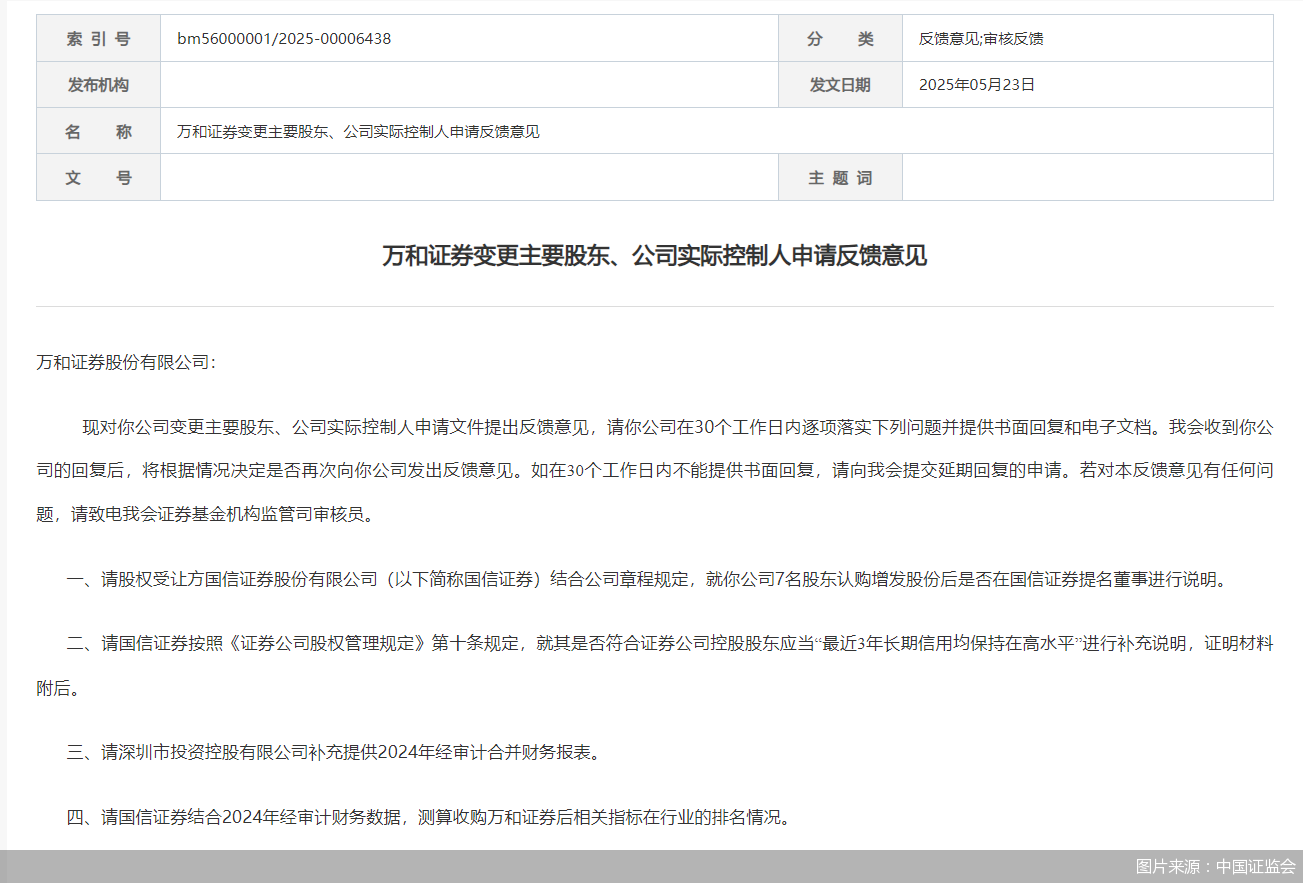Click the 名称 label cell

[98, 131]
